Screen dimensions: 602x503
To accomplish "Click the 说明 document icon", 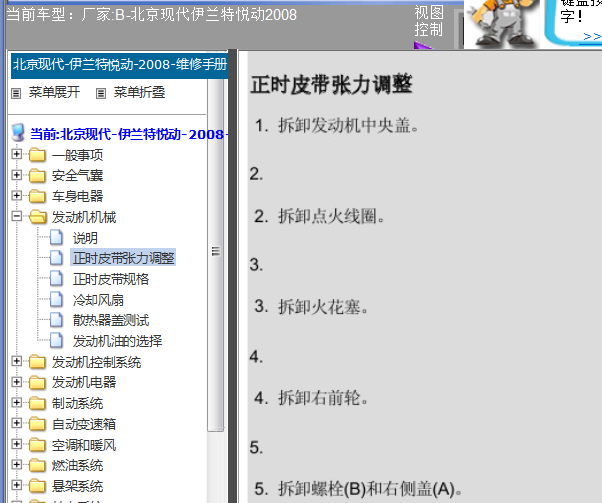I will 56,237.
